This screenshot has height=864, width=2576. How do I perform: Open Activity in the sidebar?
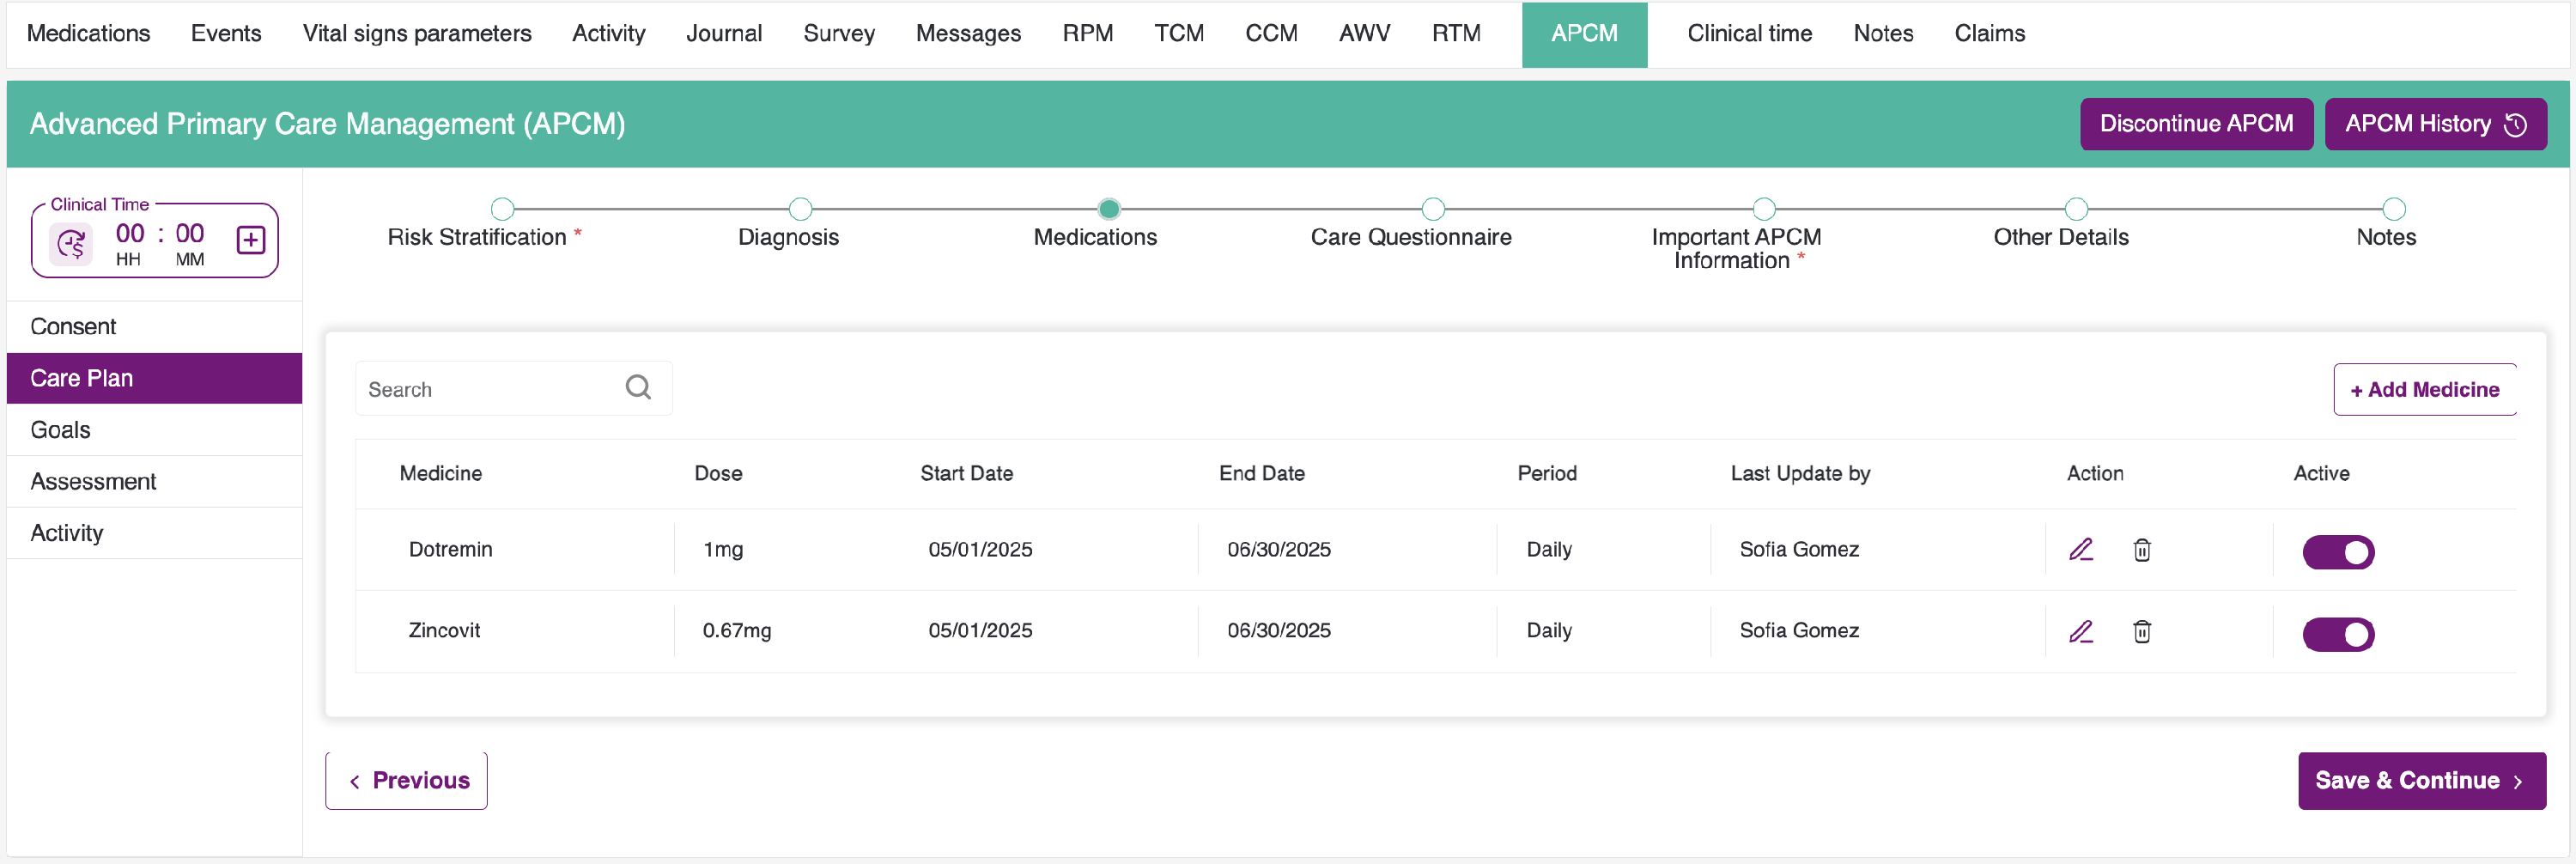click(154, 533)
